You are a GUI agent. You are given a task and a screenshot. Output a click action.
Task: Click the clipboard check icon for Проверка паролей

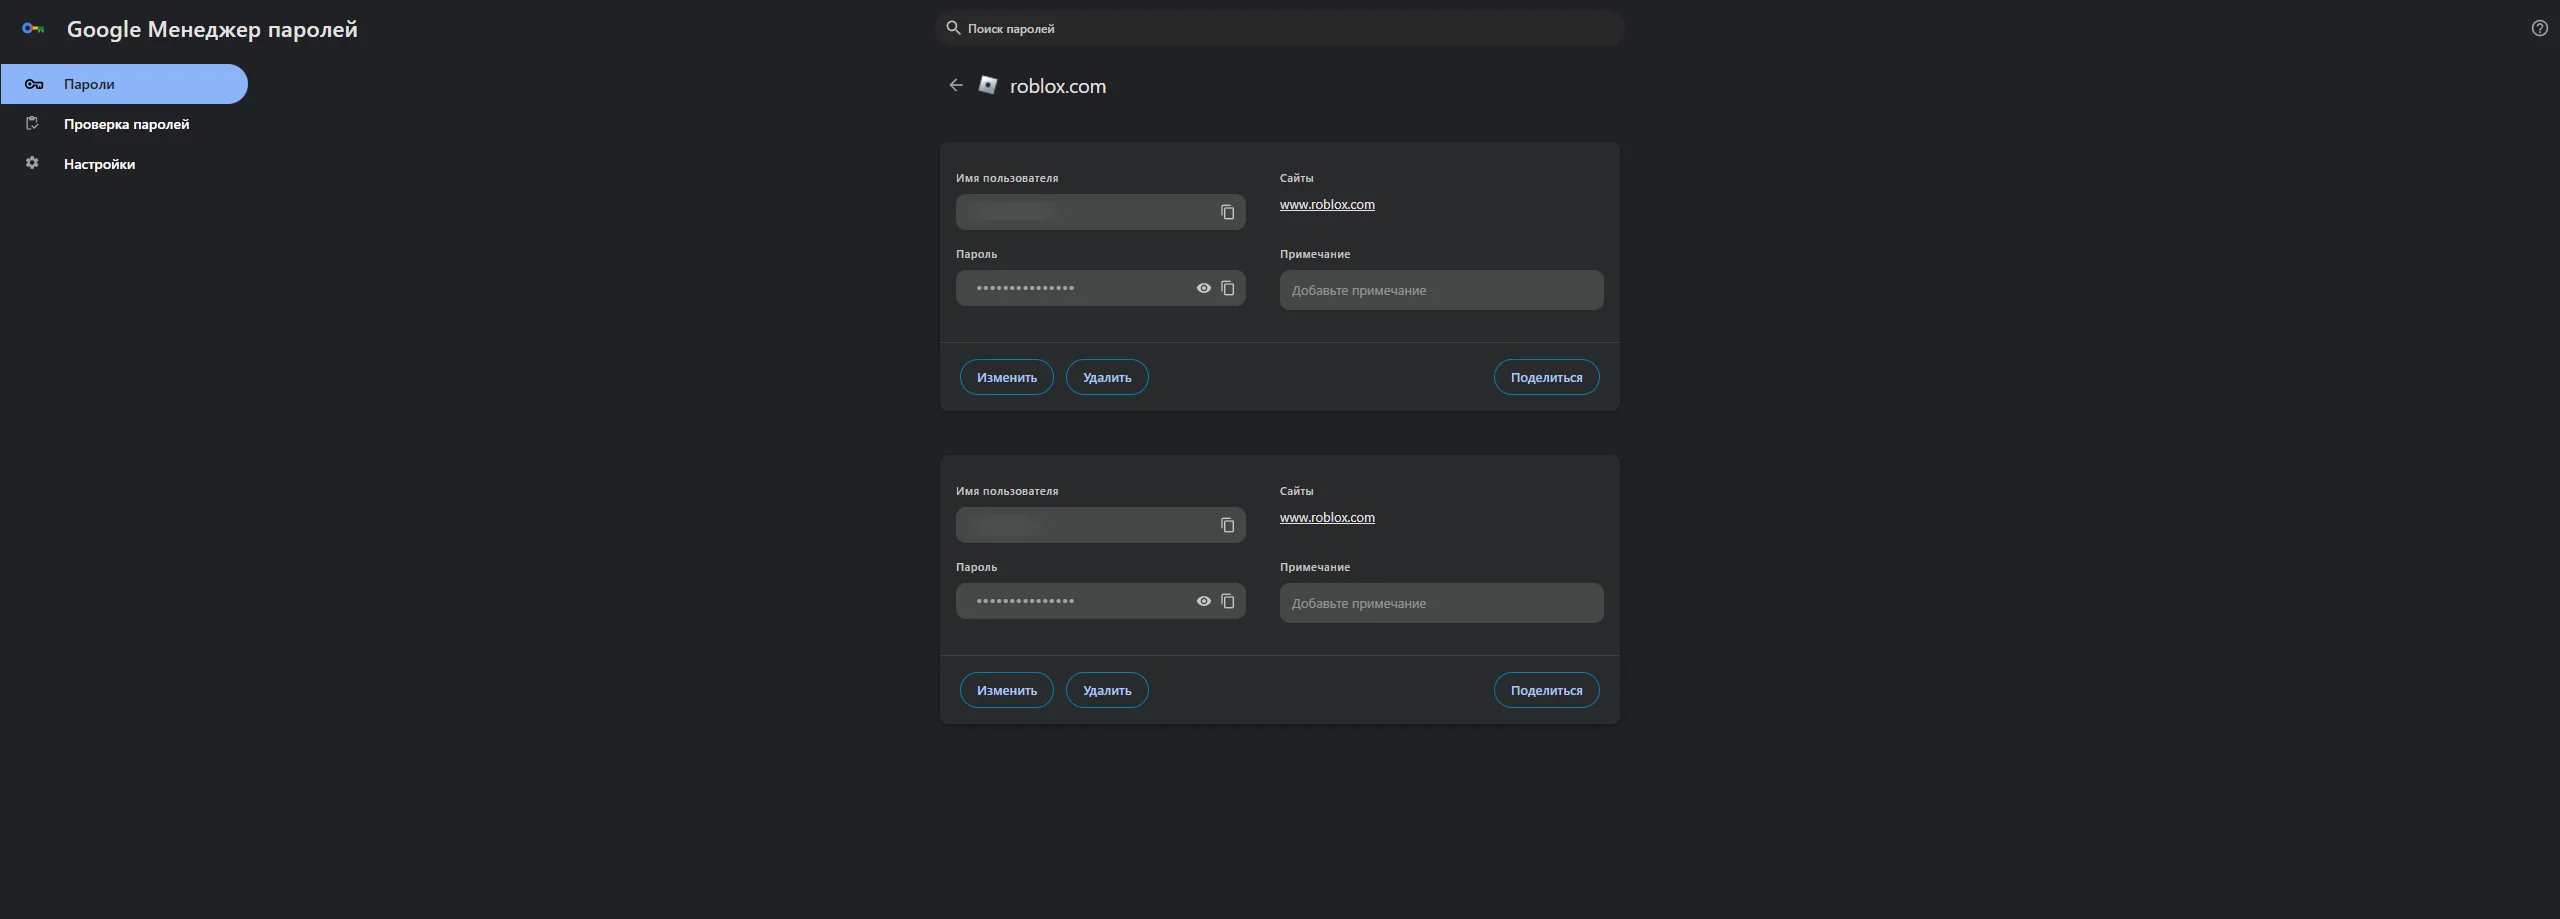pos(32,123)
